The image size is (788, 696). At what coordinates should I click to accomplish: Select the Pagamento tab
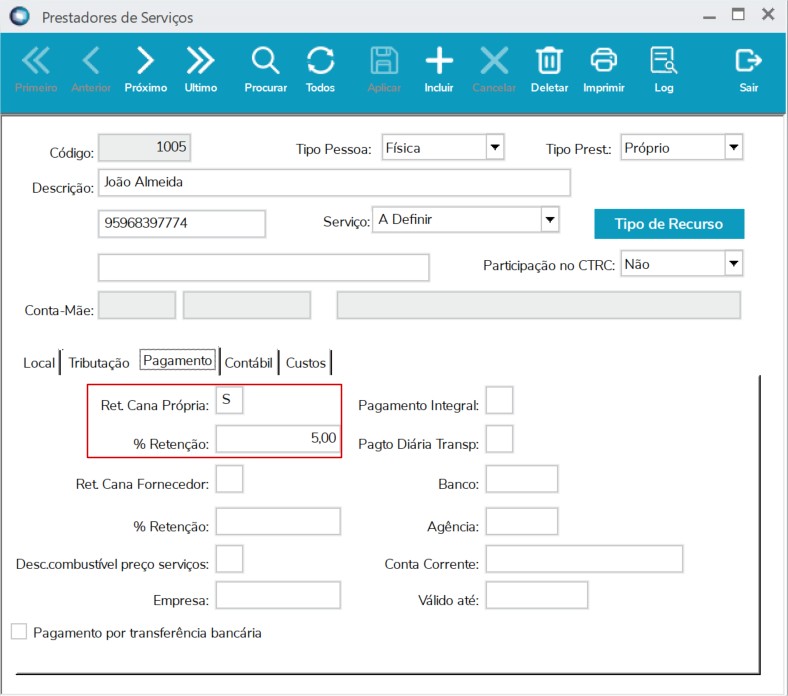click(177, 360)
